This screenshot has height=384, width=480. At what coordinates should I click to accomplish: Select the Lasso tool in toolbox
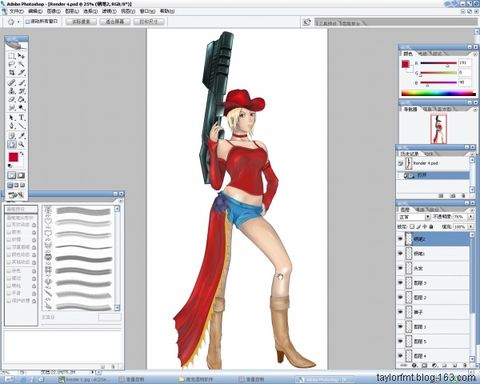(12, 64)
